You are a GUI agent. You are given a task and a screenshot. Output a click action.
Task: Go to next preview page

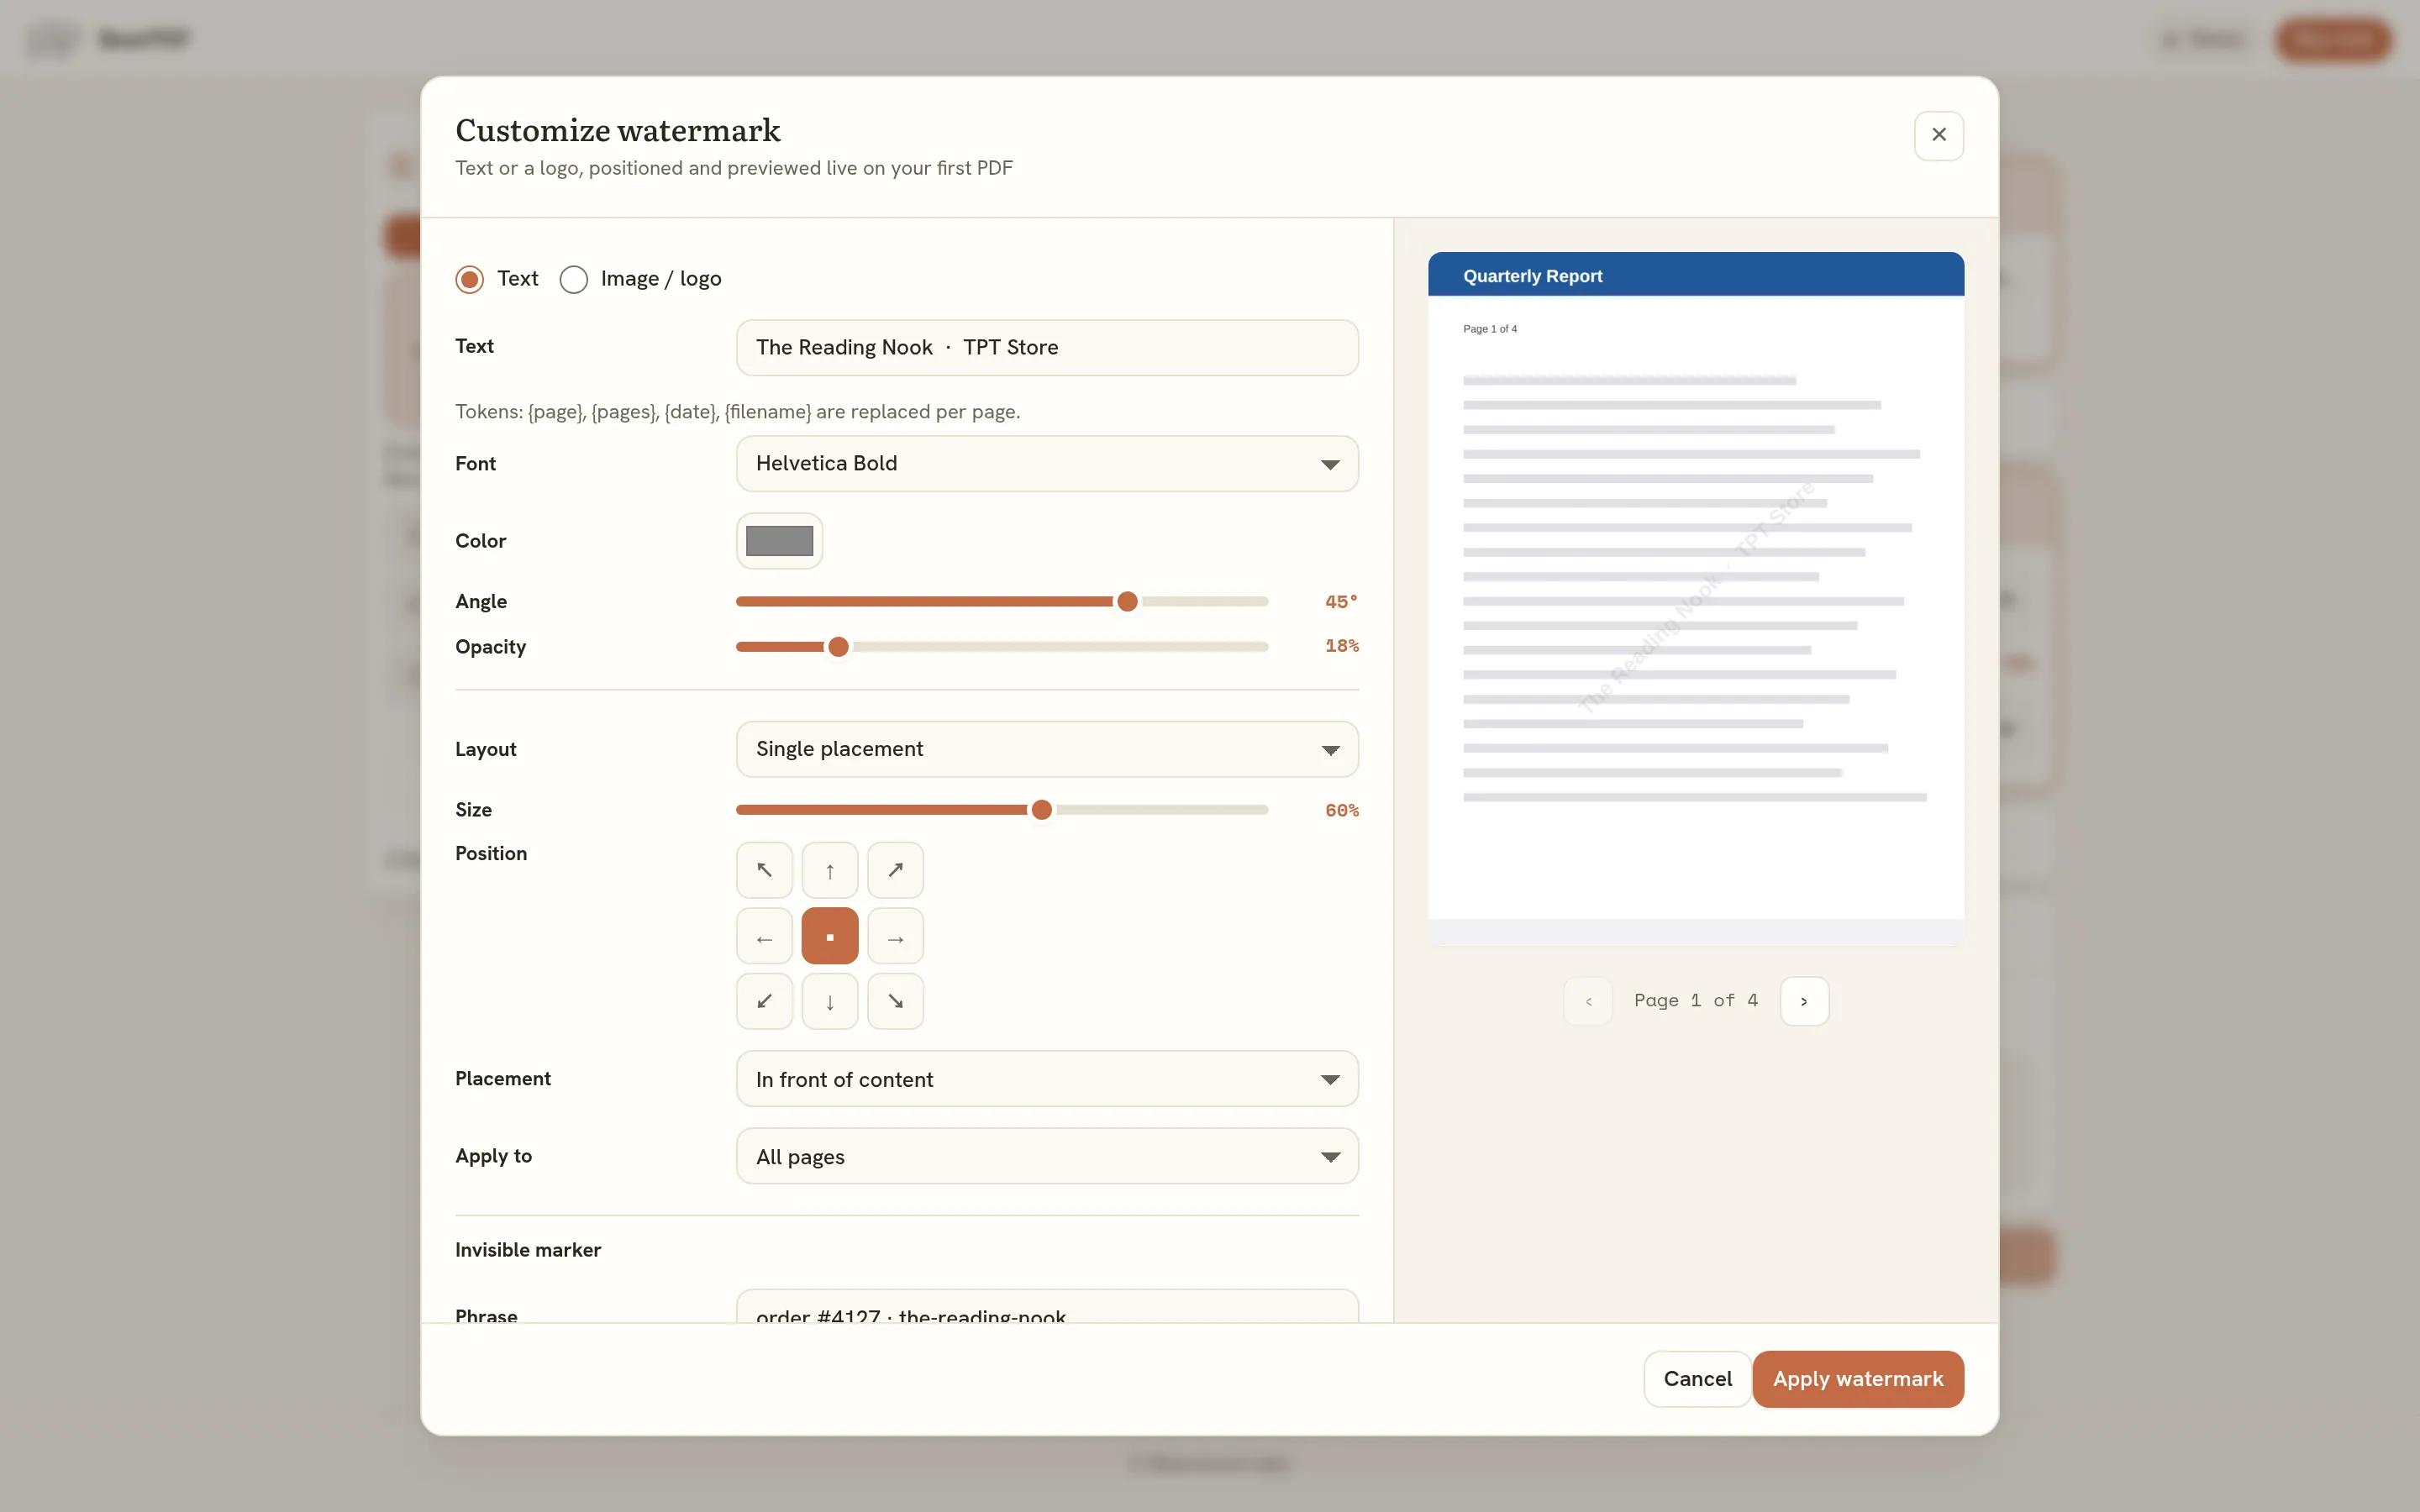pos(1804,1001)
